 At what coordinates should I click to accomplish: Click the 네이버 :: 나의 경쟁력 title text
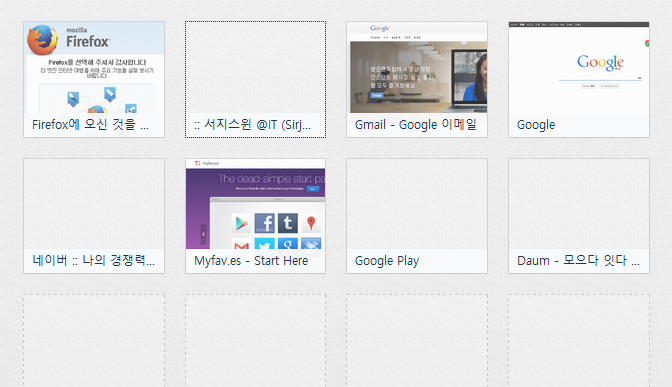[x=93, y=261]
